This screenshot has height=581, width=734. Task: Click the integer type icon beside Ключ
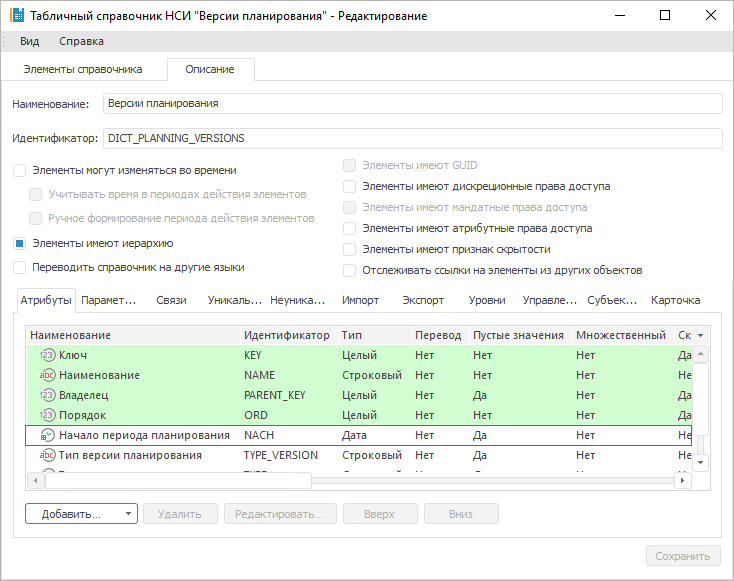pyautogui.click(x=47, y=355)
